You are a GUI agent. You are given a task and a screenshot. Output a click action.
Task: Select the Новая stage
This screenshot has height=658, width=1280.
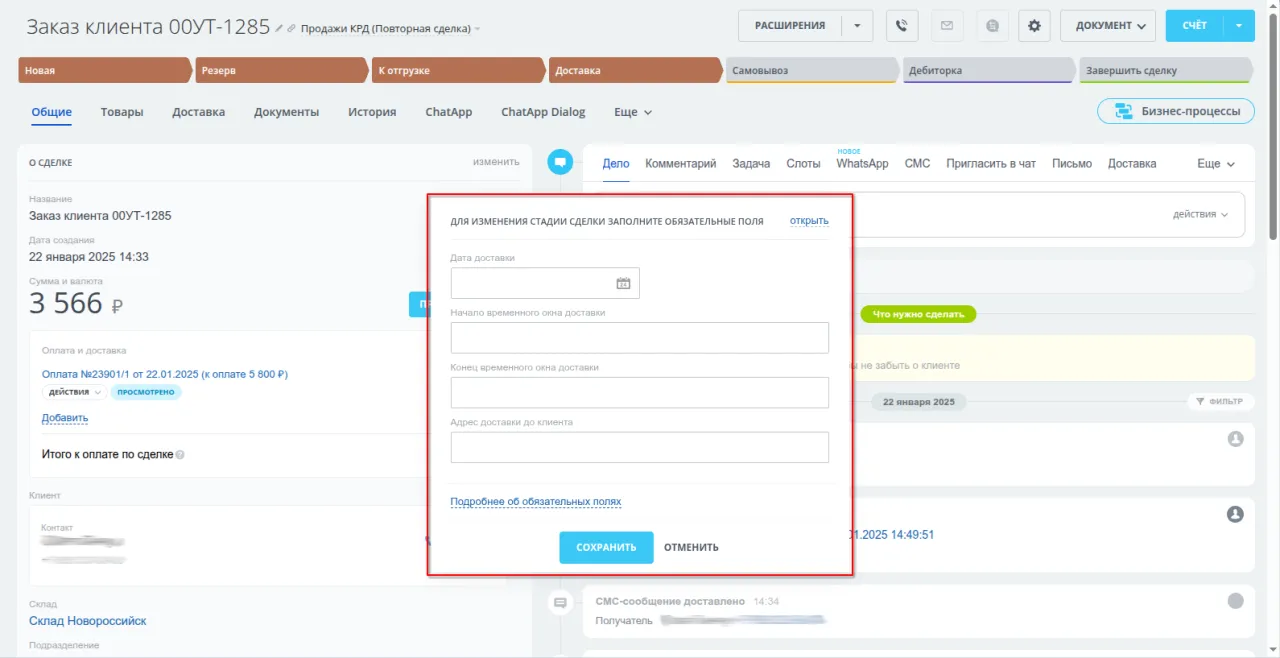click(x=104, y=71)
